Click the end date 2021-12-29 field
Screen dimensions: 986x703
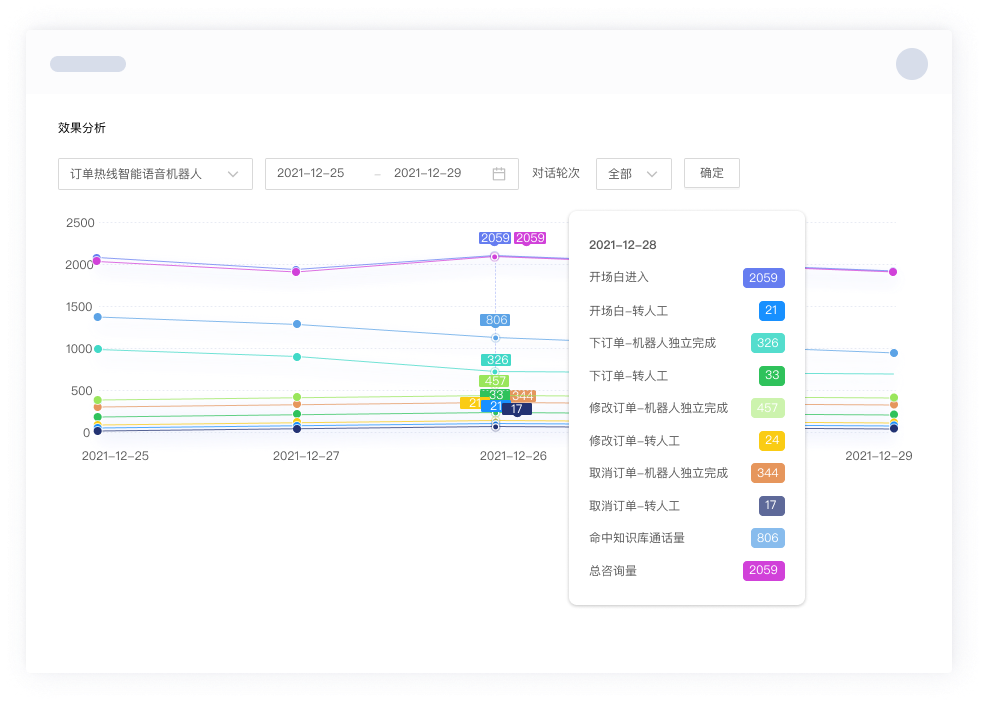click(x=427, y=174)
